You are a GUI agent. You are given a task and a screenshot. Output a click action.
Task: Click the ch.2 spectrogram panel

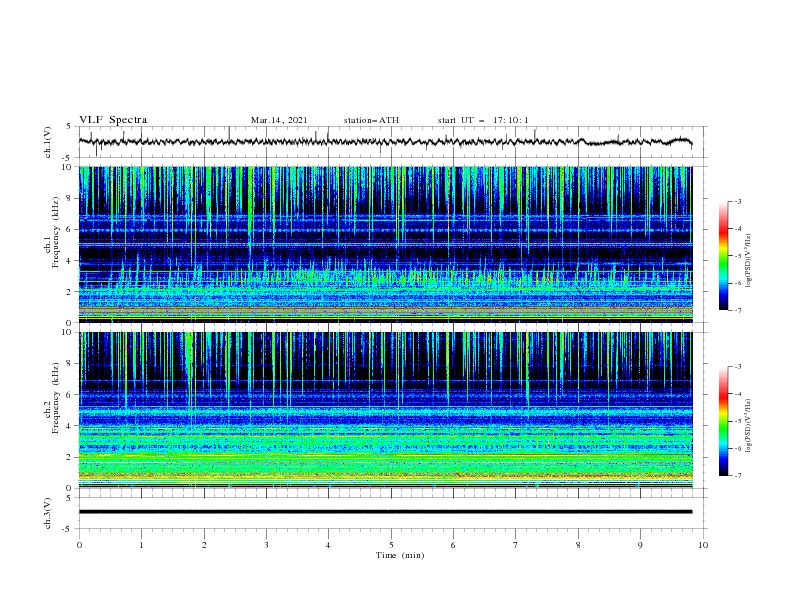pyautogui.click(x=386, y=410)
